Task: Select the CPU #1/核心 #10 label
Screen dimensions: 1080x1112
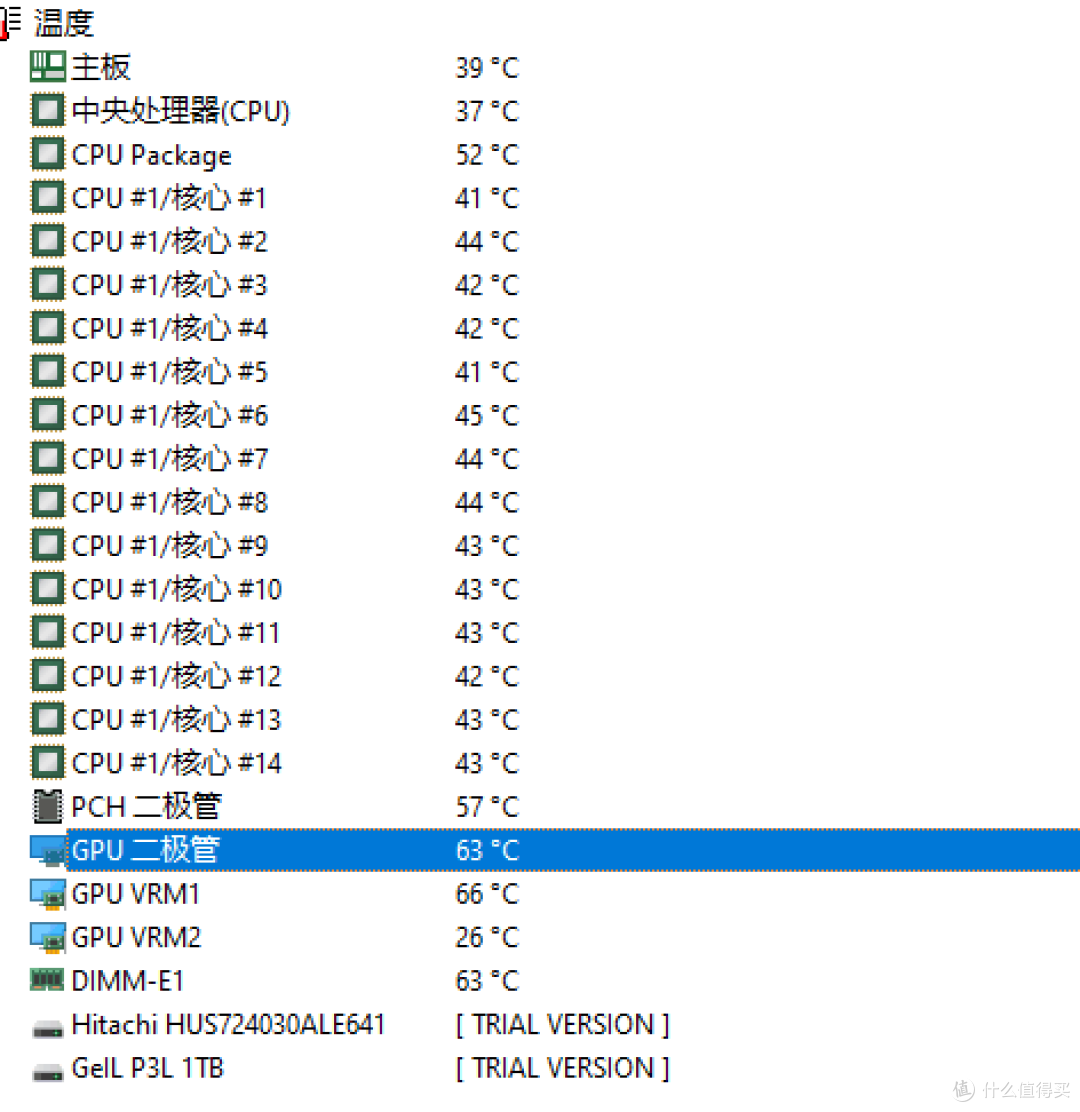Action: coord(177,589)
